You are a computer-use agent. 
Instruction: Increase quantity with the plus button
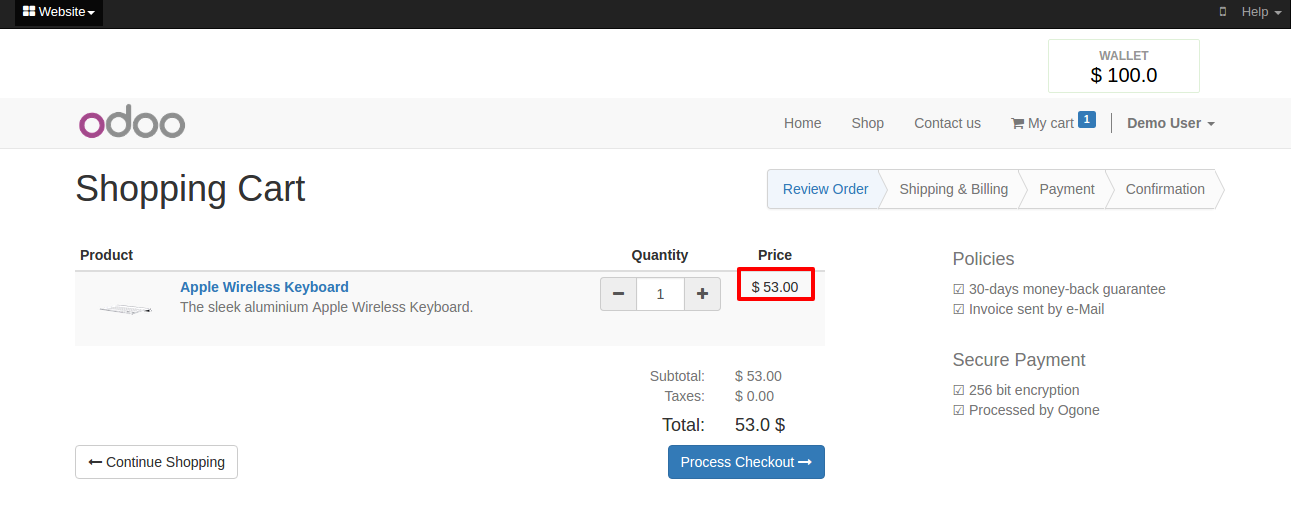click(x=702, y=294)
